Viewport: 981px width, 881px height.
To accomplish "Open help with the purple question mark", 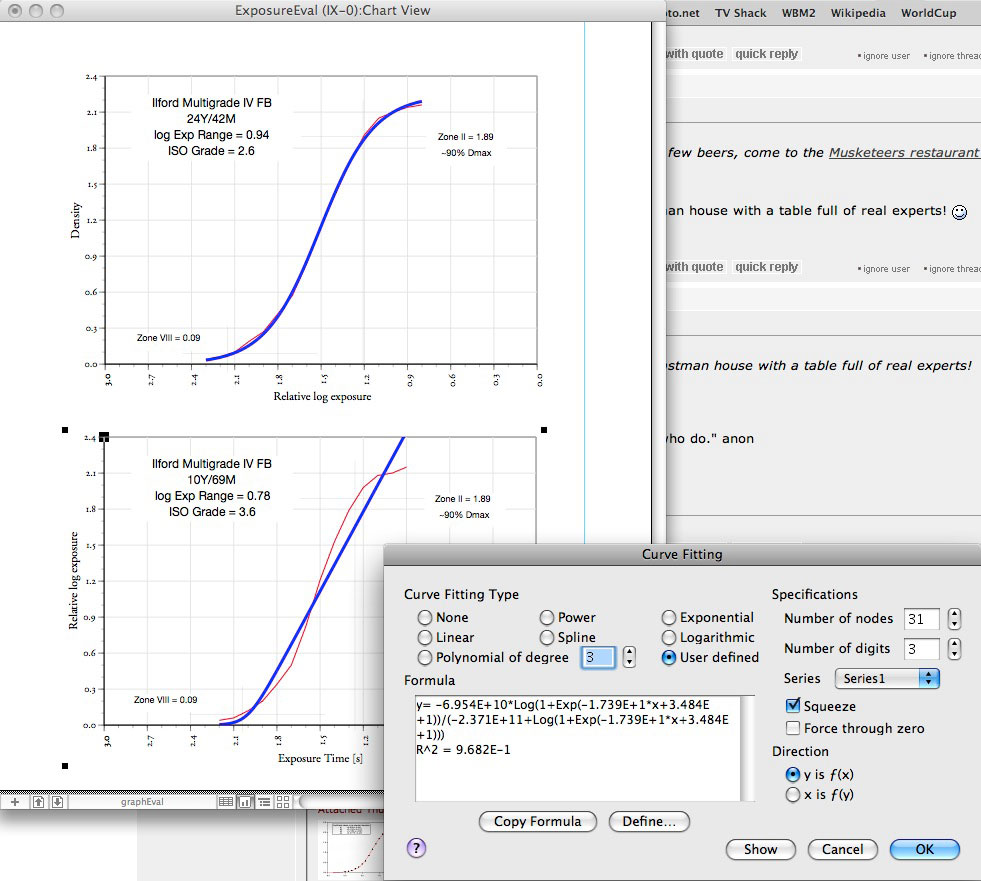I will click(x=416, y=848).
